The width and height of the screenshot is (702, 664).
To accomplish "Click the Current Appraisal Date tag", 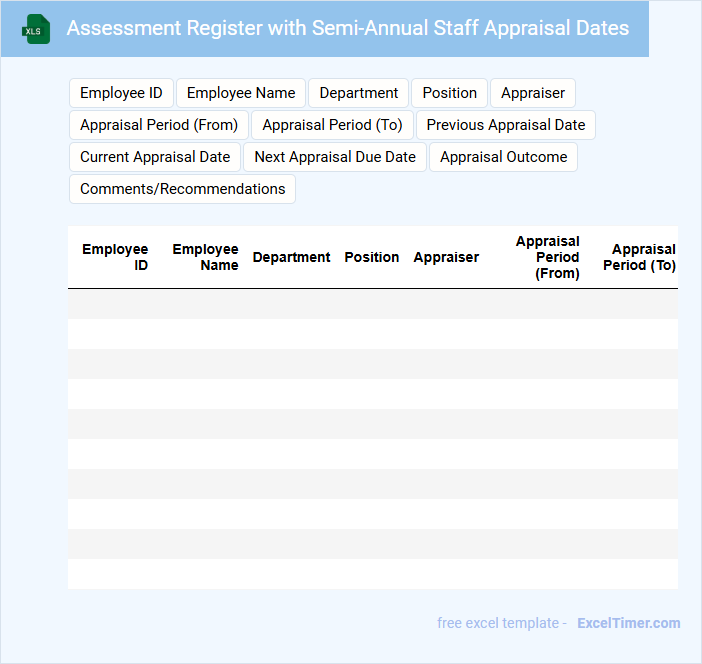I will tap(155, 157).
